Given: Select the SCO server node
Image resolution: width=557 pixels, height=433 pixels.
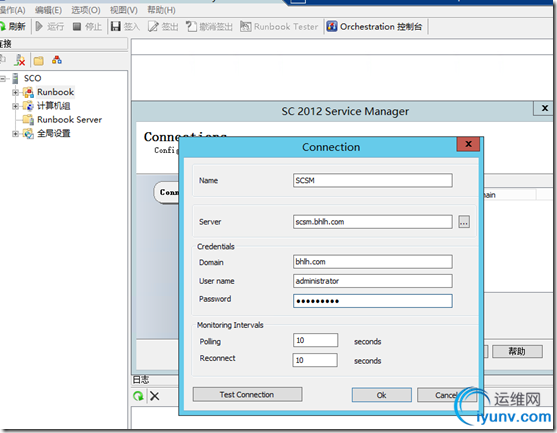Looking at the screenshot, I should point(32,78).
